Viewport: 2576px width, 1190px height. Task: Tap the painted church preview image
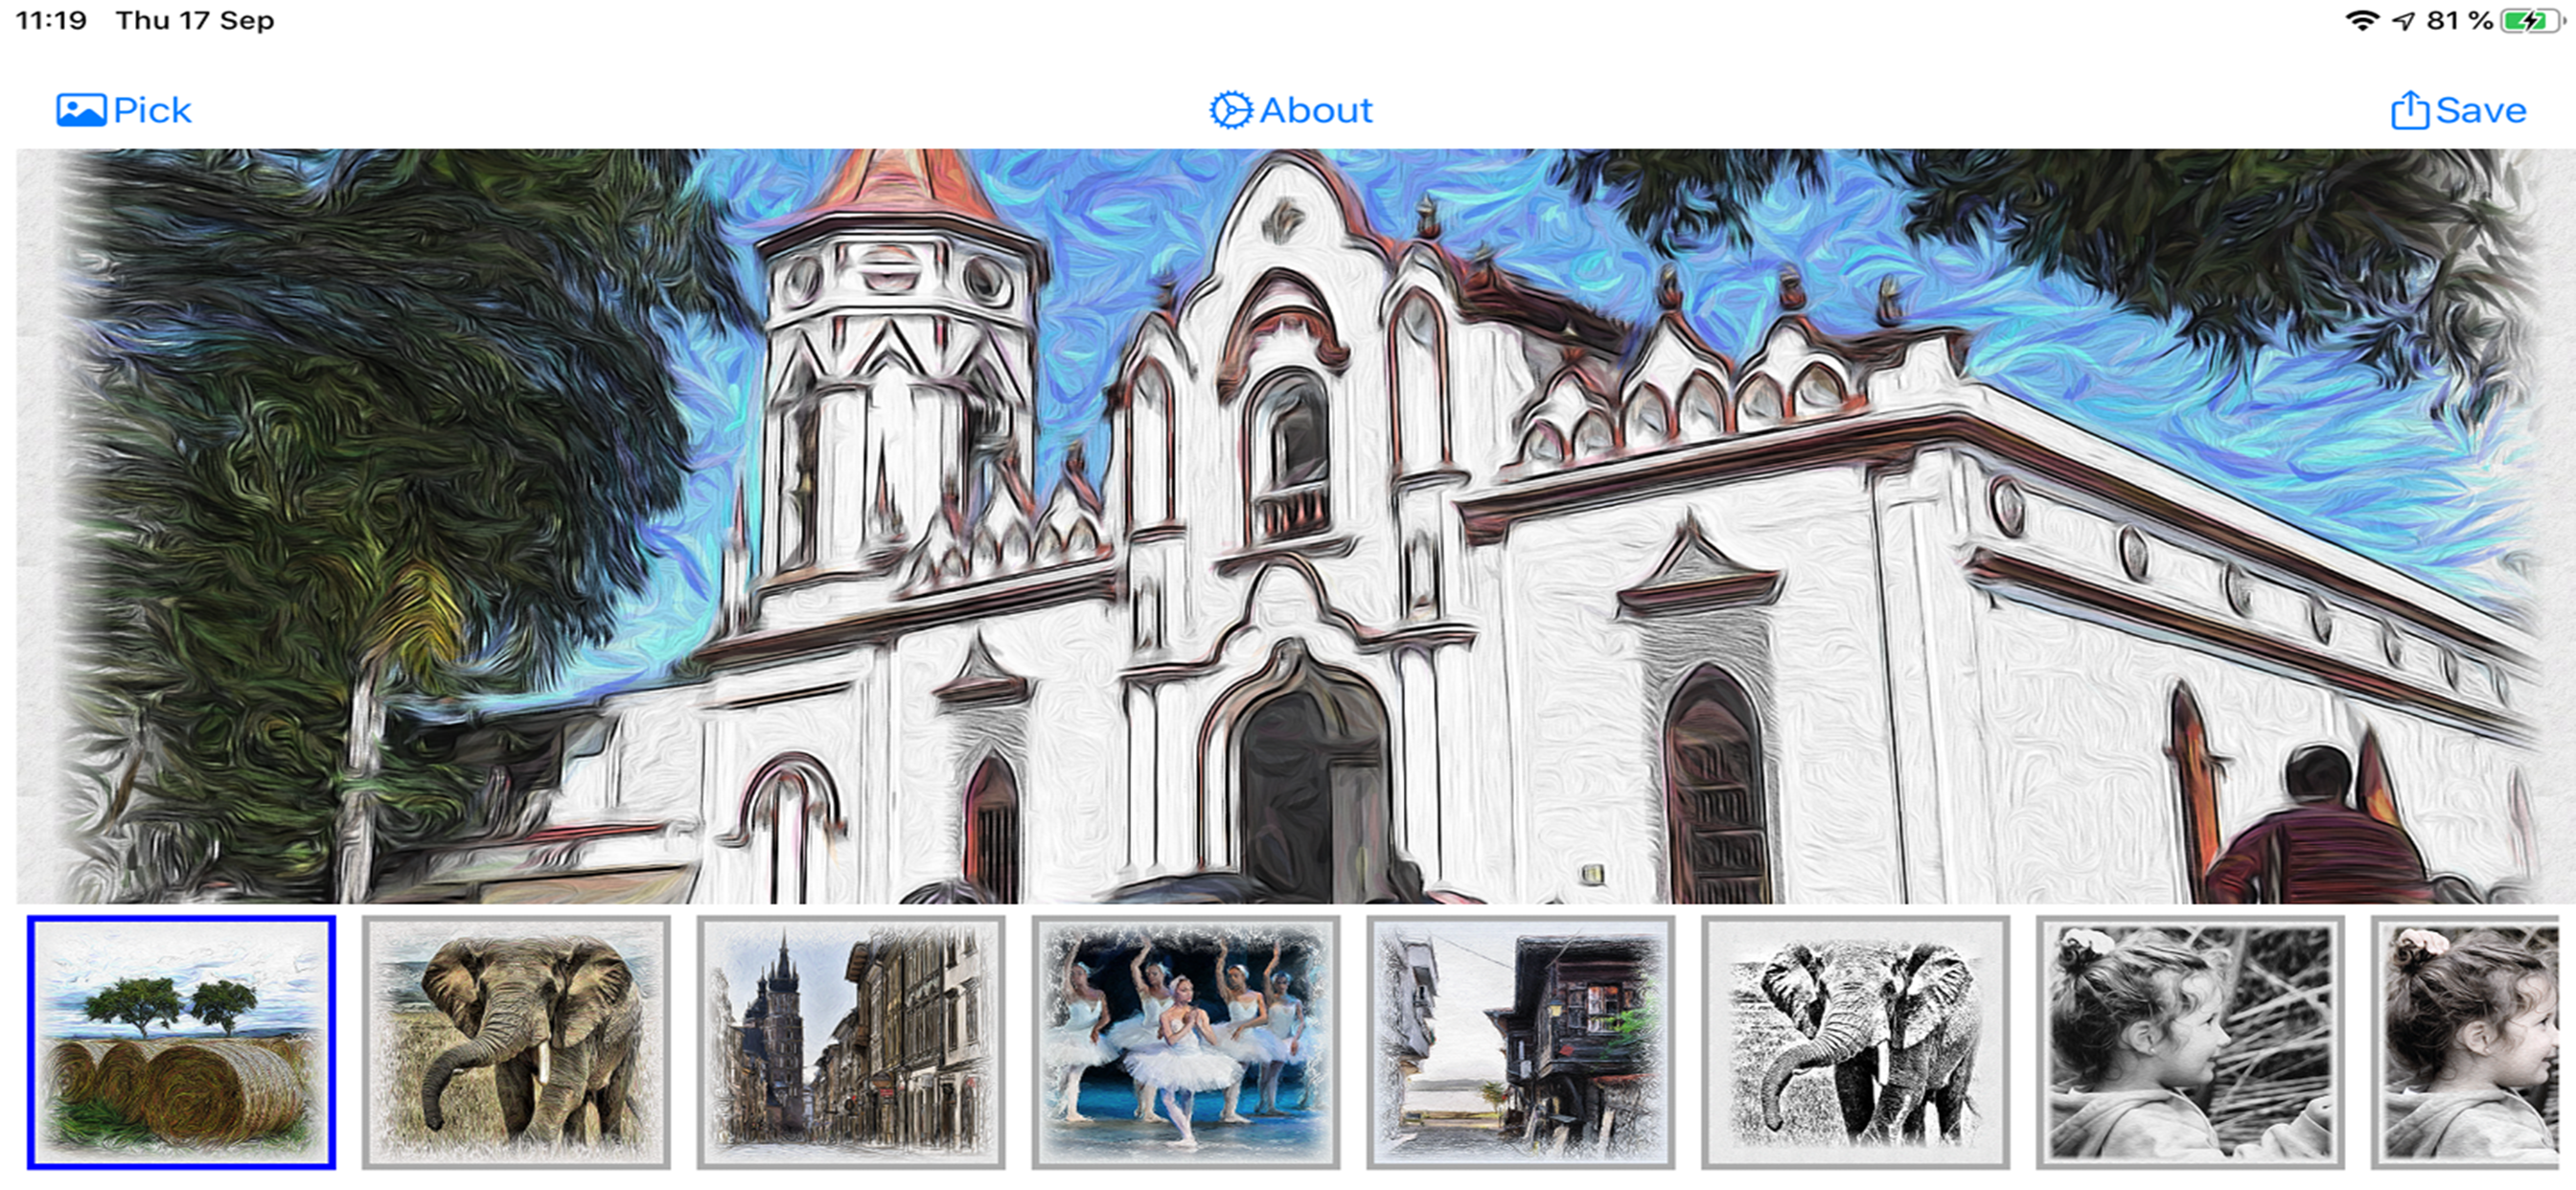tap(1295, 526)
